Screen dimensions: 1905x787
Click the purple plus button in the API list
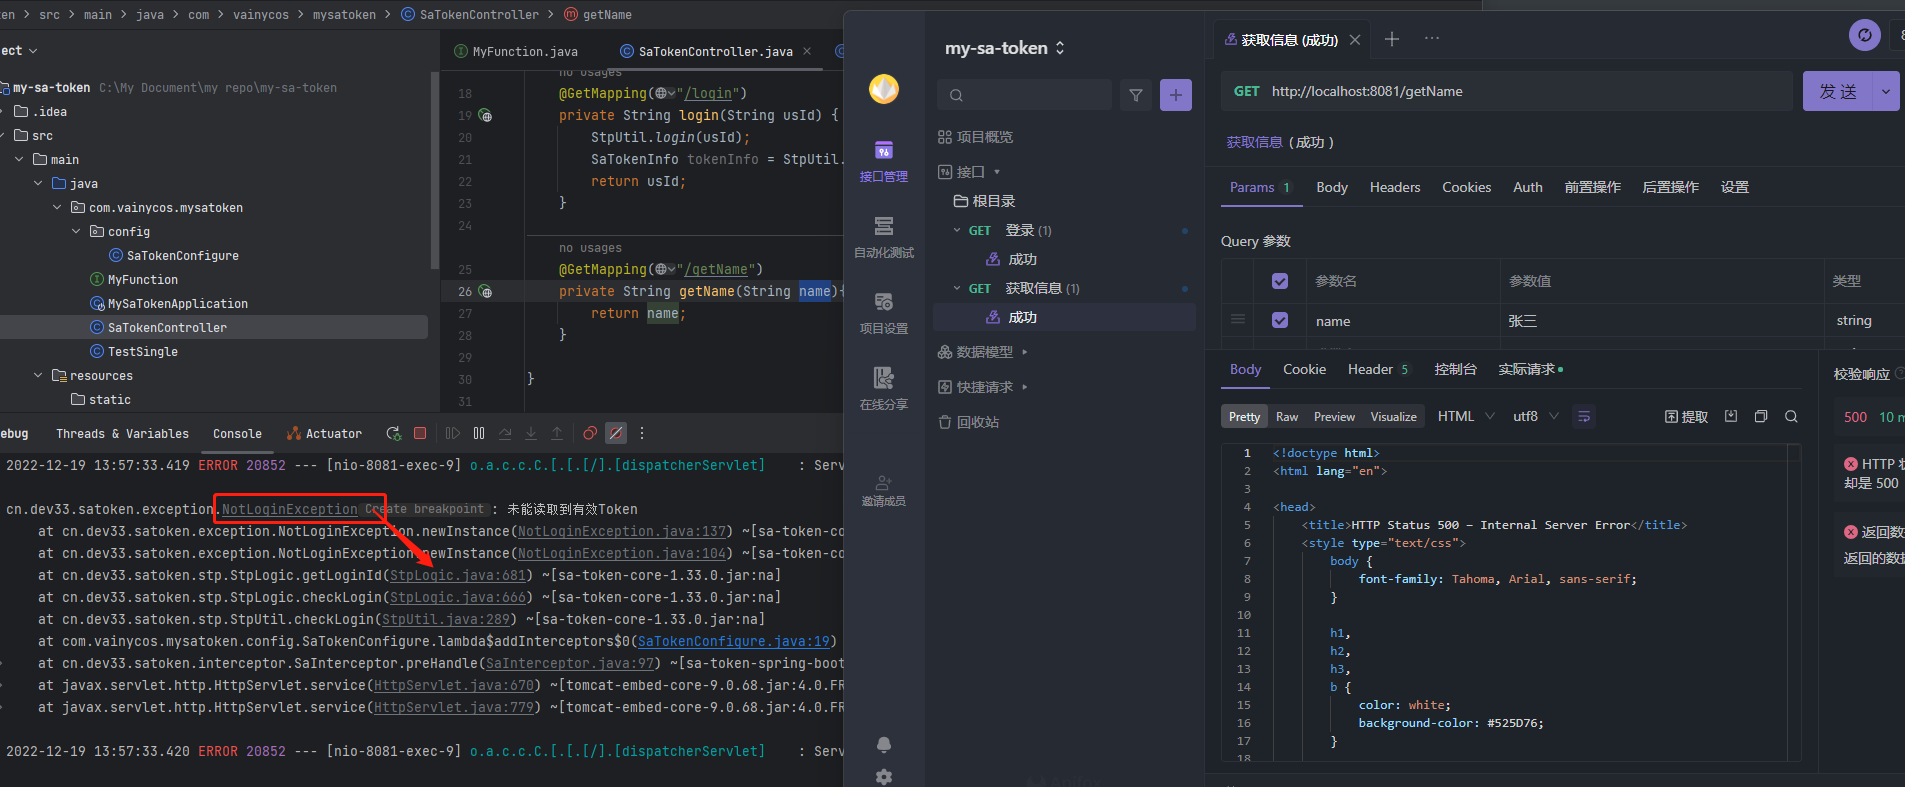pyautogui.click(x=1176, y=95)
